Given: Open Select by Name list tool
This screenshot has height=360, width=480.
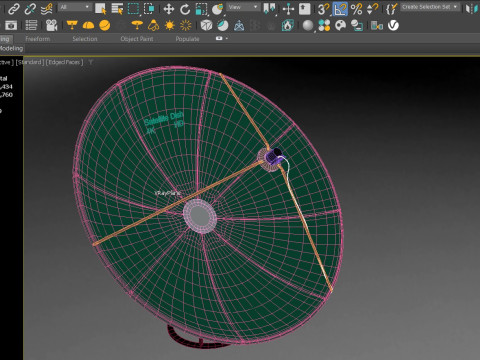Looking at the screenshot, I should click(x=117, y=9).
